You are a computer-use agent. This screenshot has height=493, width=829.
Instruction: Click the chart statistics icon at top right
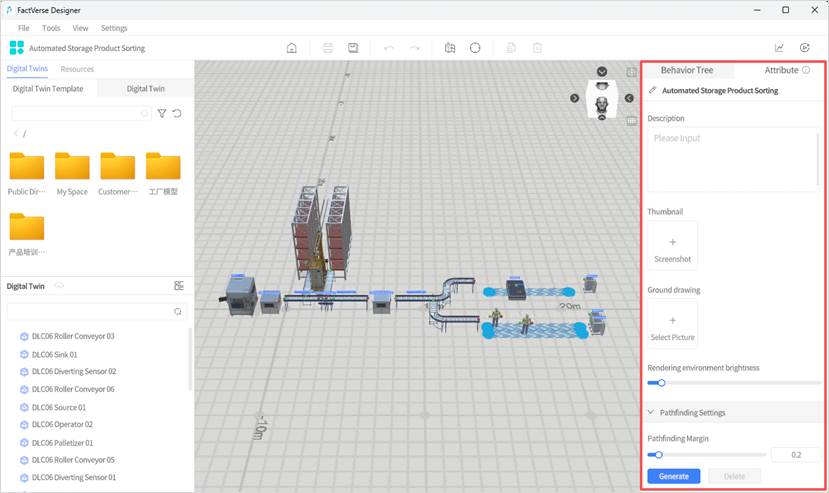(x=779, y=48)
